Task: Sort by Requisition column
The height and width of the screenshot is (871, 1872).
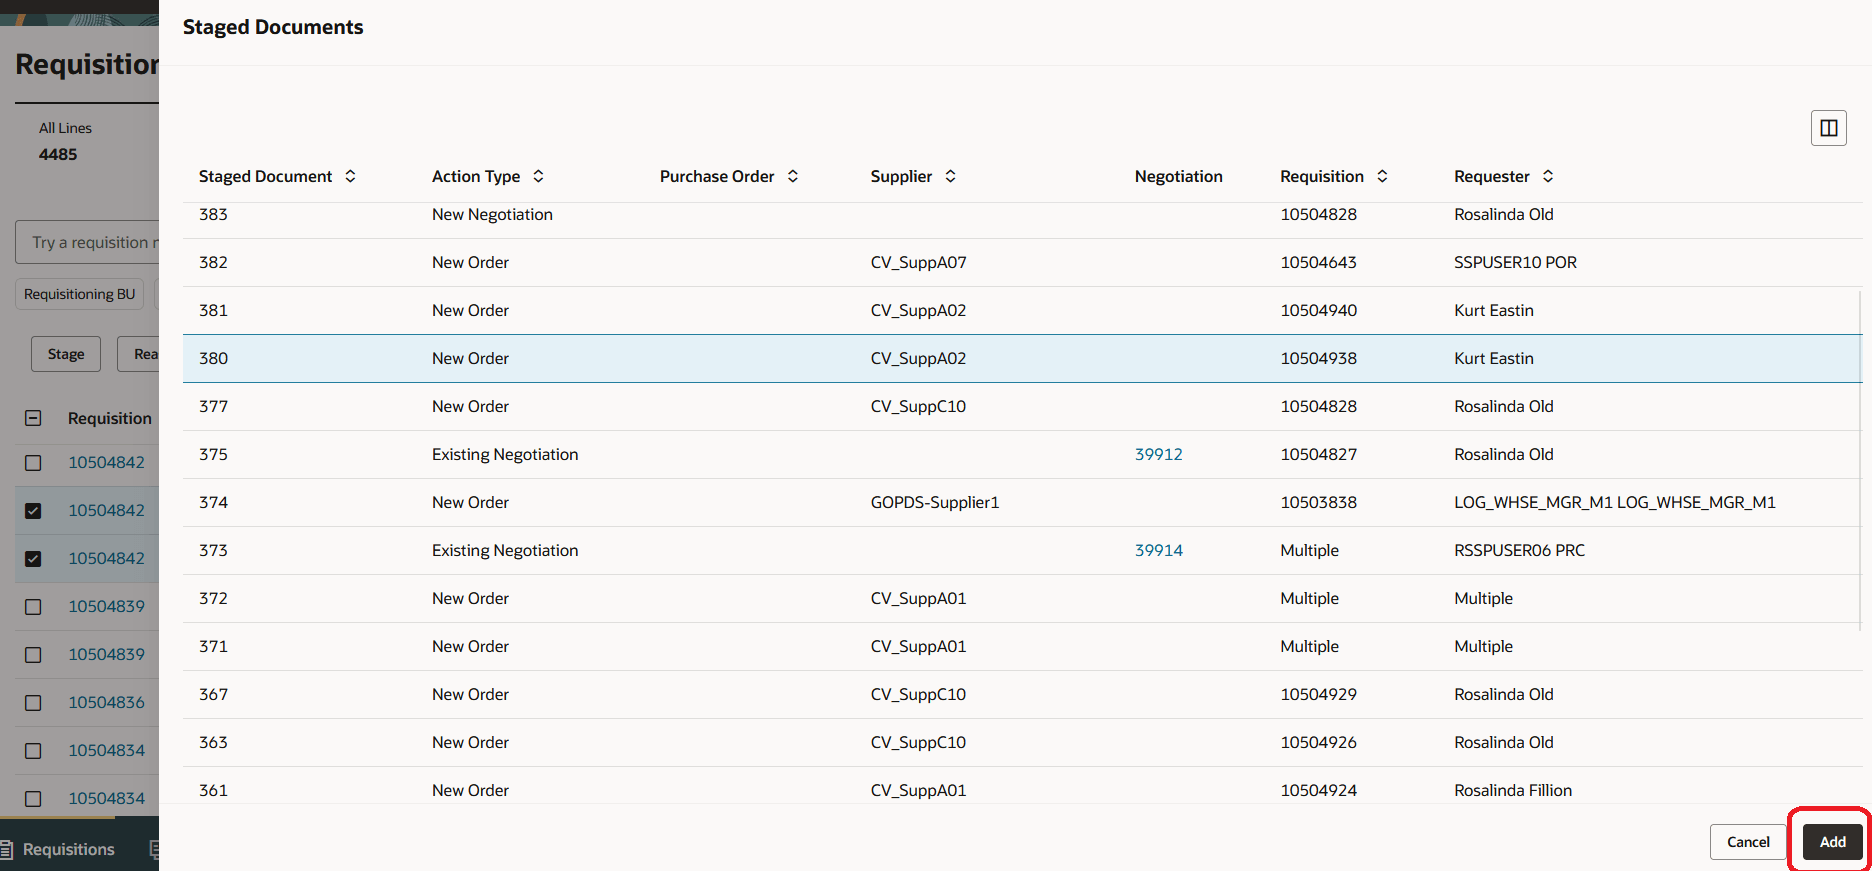Action: tap(1382, 176)
